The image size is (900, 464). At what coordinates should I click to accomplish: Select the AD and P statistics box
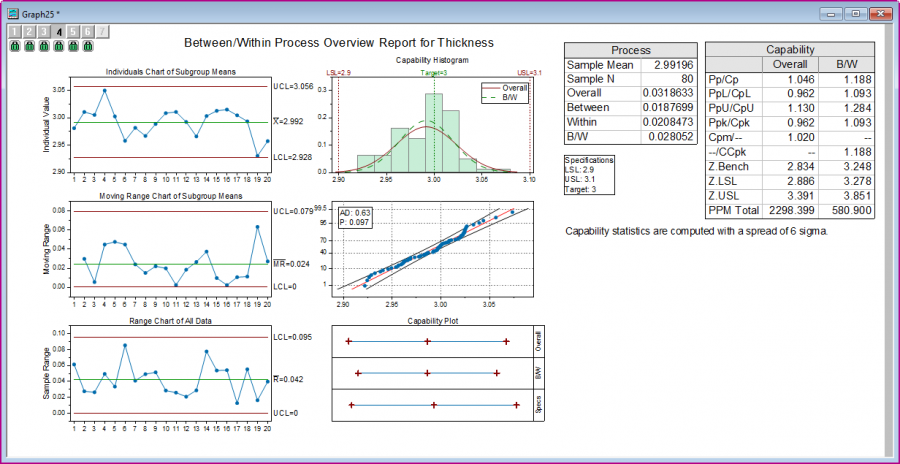355,217
